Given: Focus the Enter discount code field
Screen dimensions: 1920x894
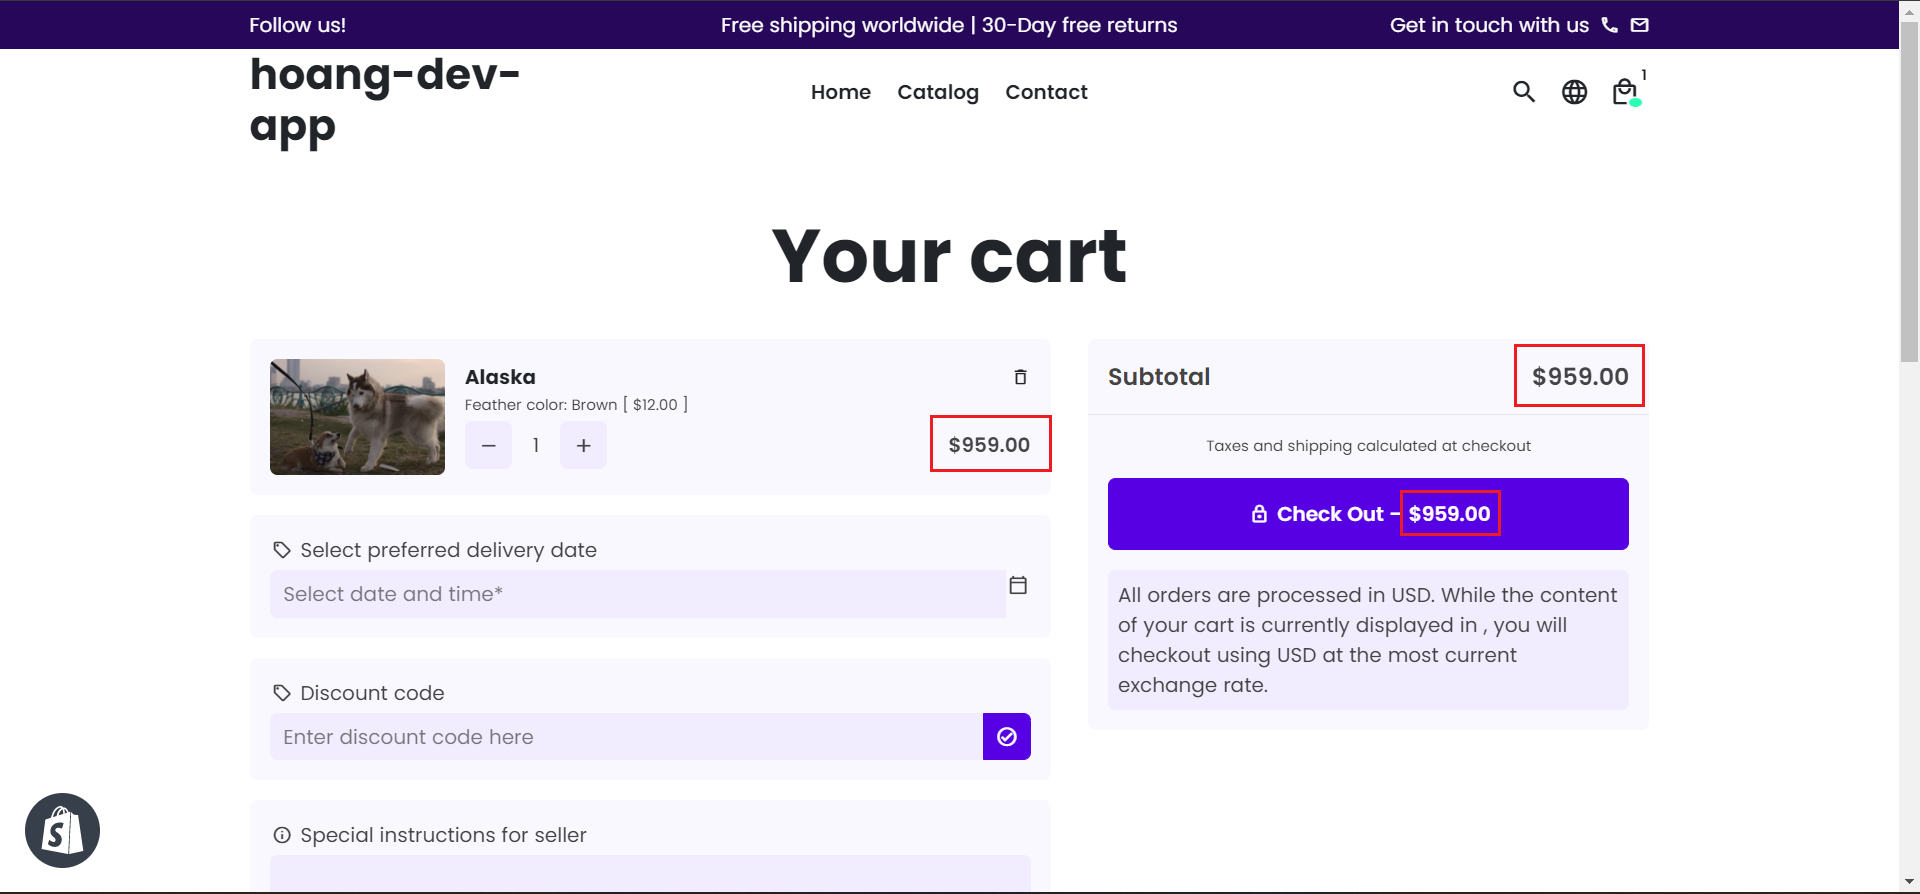Looking at the screenshot, I should pos(626,737).
